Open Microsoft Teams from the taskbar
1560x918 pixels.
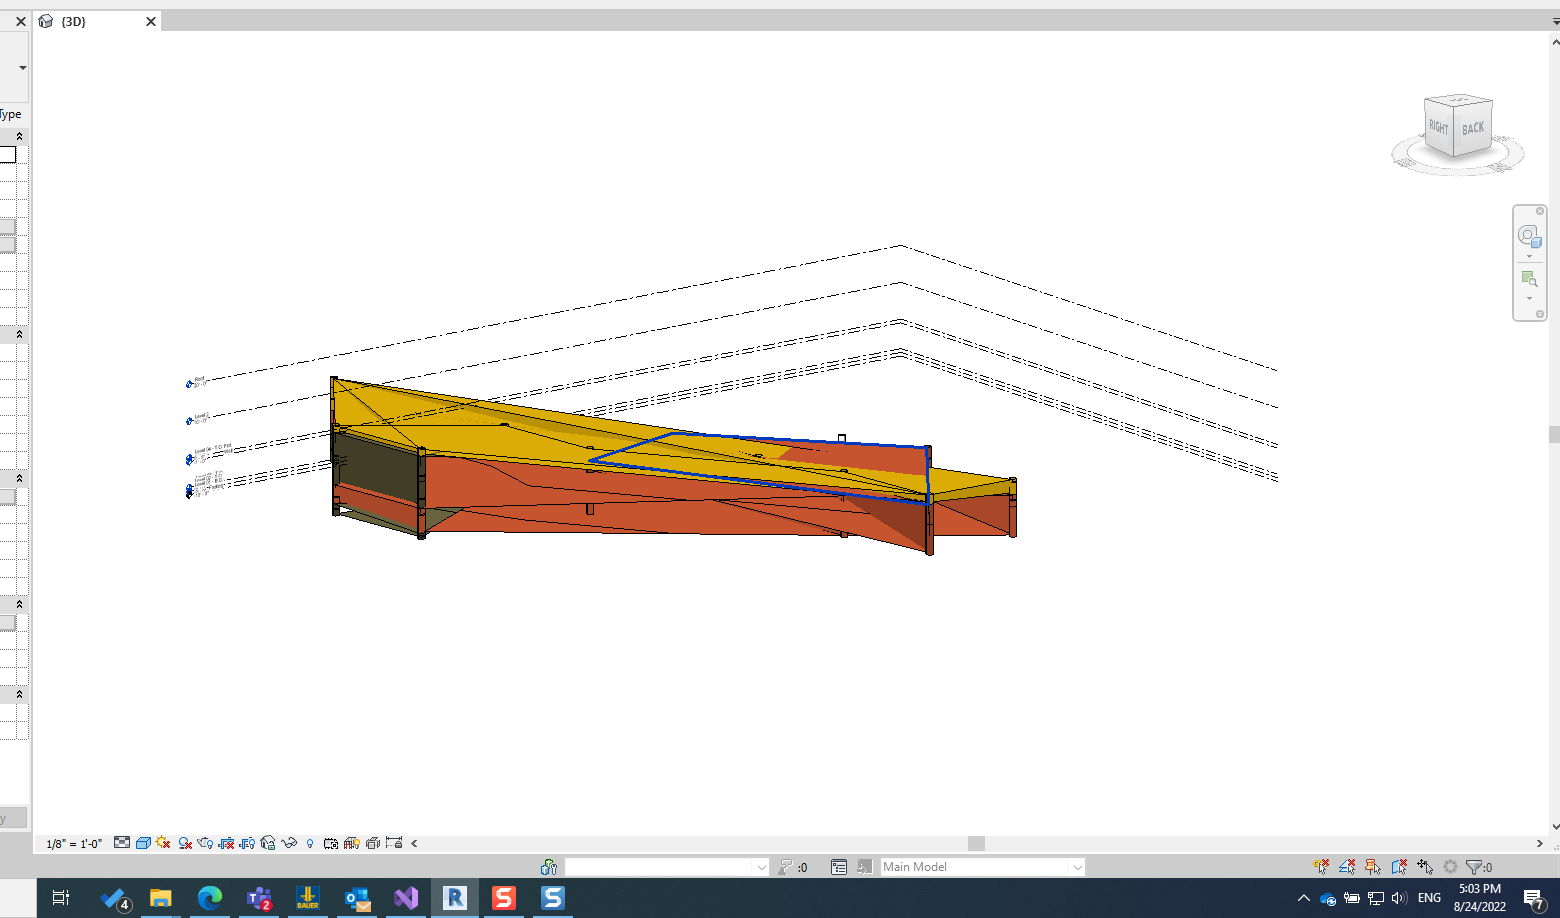[259, 898]
